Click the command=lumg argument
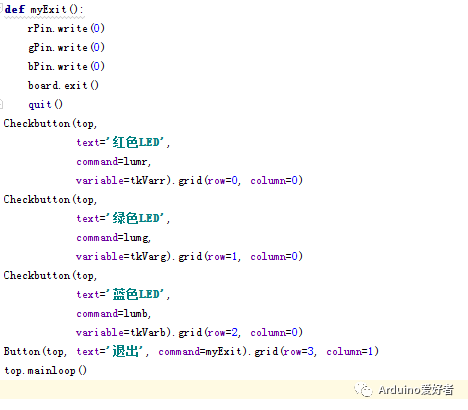The height and width of the screenshot is (410, 468). pyautogui.click(x=112, y=238)
